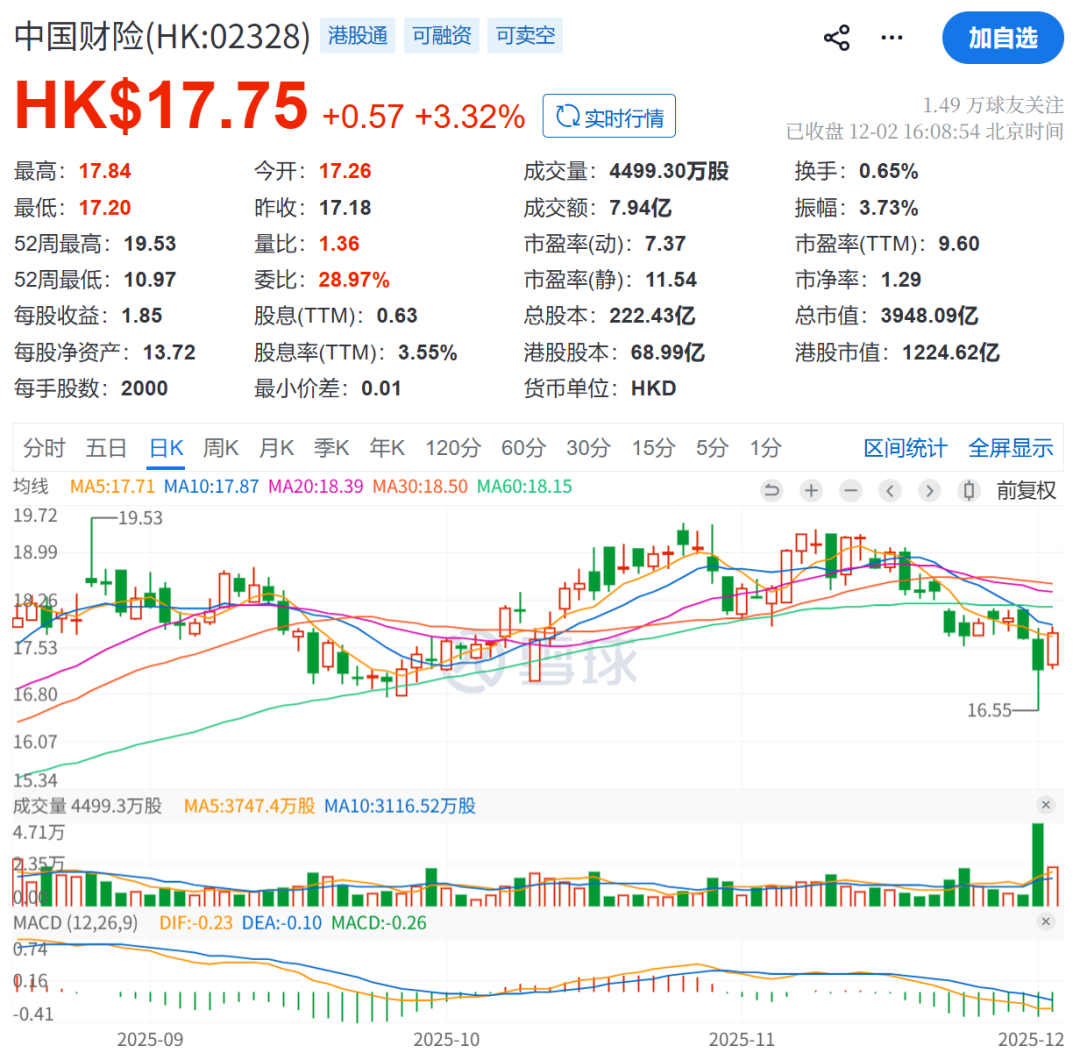Switch to the 1分 chart tab
Image resolution: width=1080 pixels, height=1060 pixels.
coord(765,448)
